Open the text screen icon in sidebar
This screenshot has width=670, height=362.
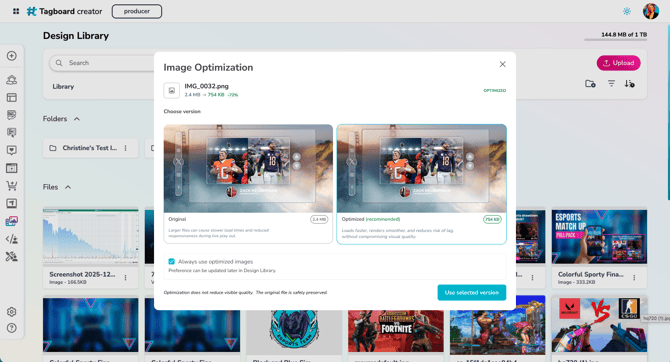(12, 203)
